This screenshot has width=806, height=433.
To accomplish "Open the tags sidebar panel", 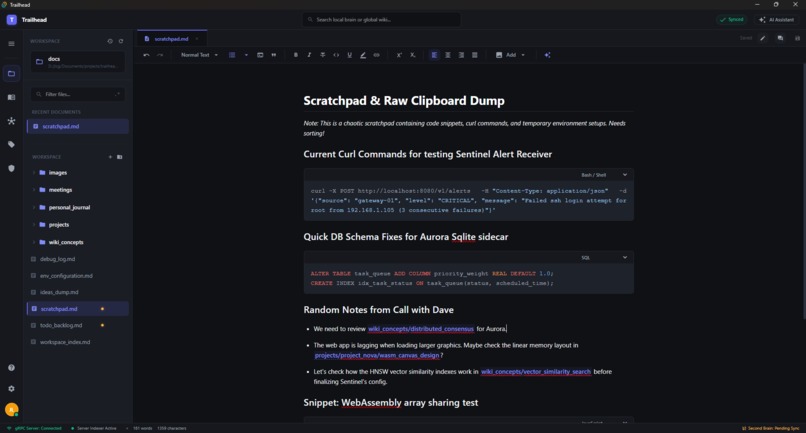I will [x=11, y=145].
